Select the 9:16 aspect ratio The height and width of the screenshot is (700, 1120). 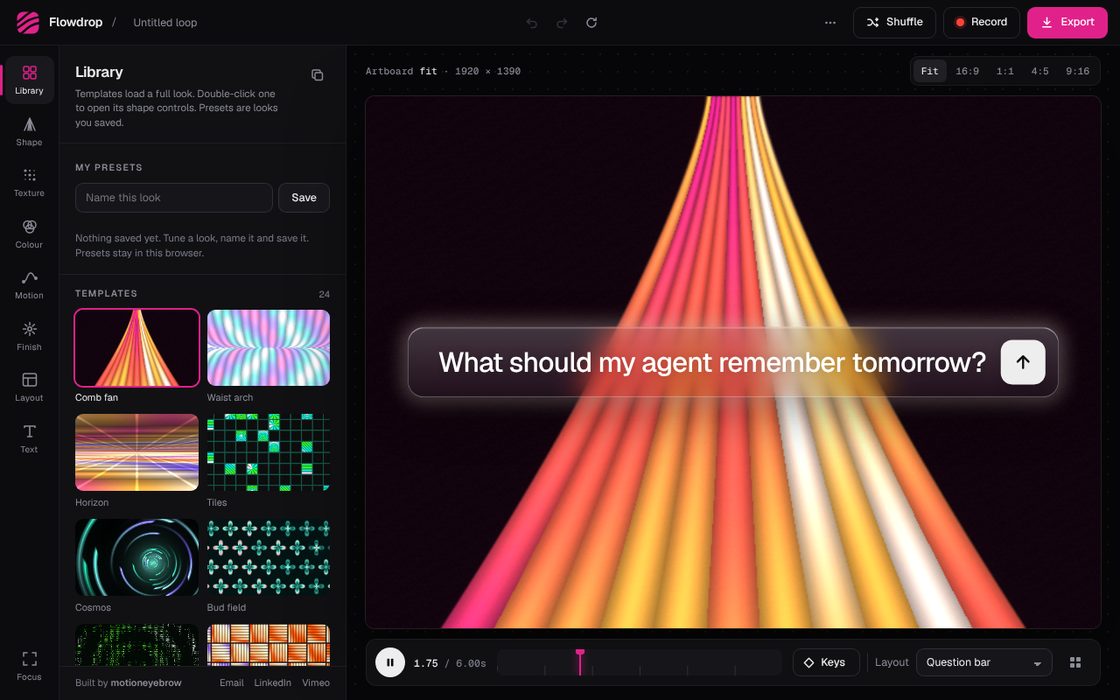(x=1077, y=71)
